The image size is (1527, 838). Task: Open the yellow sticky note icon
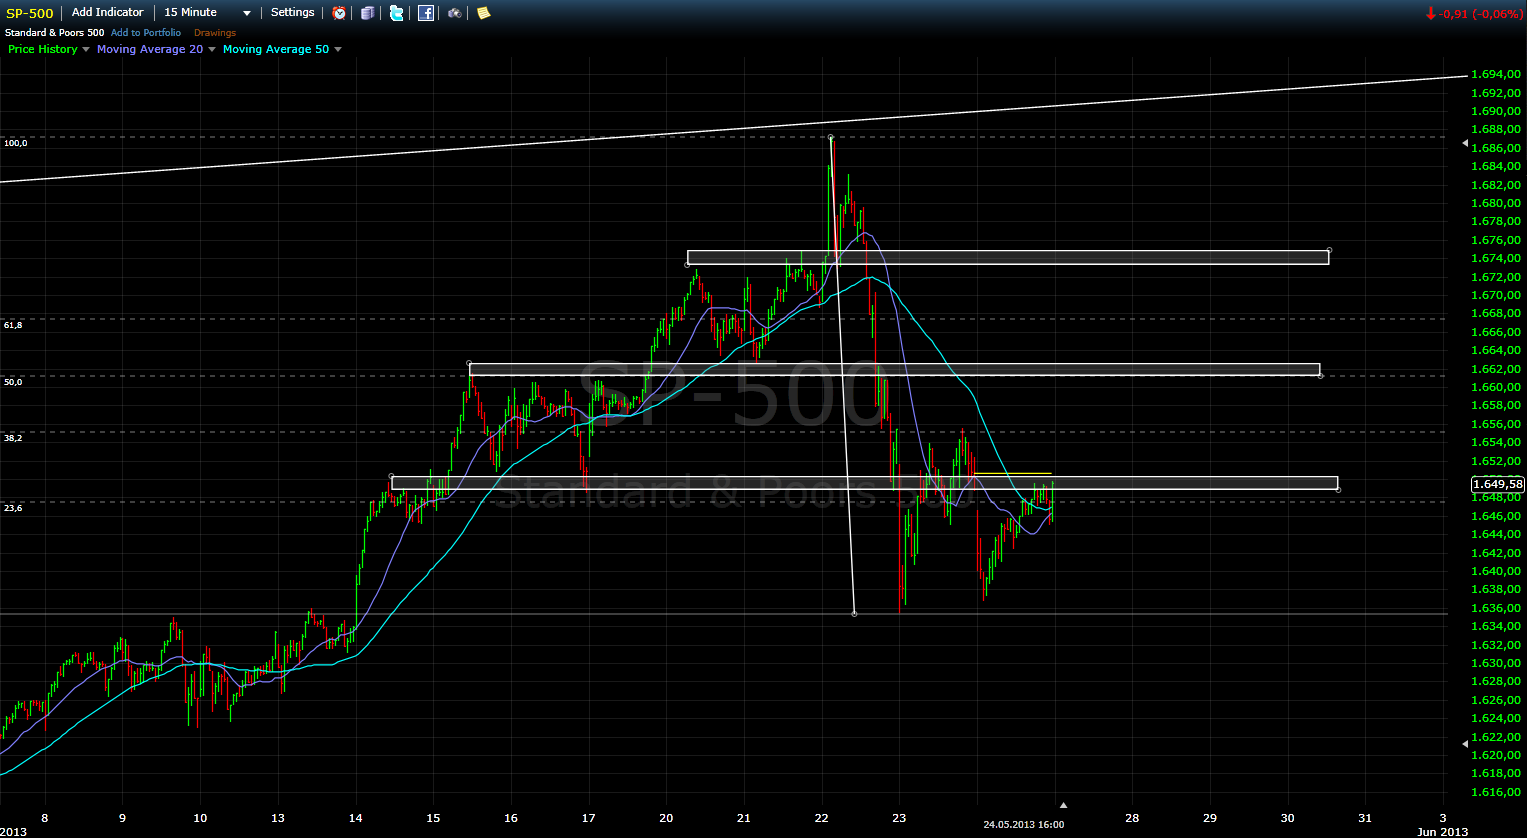(x=484, y=13)
